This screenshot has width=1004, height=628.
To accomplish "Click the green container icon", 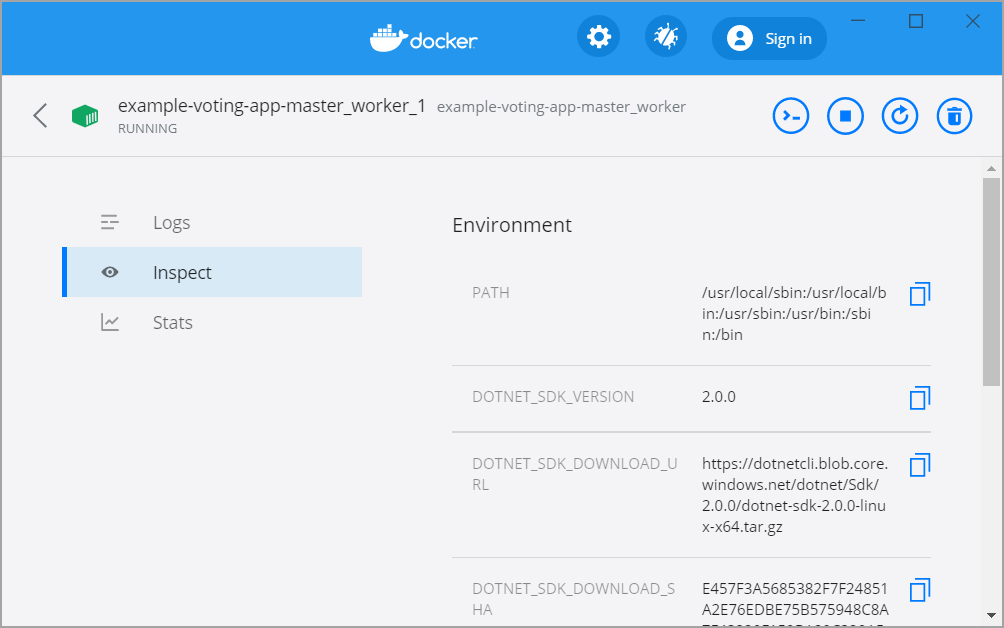I will (x=85, y=116).
